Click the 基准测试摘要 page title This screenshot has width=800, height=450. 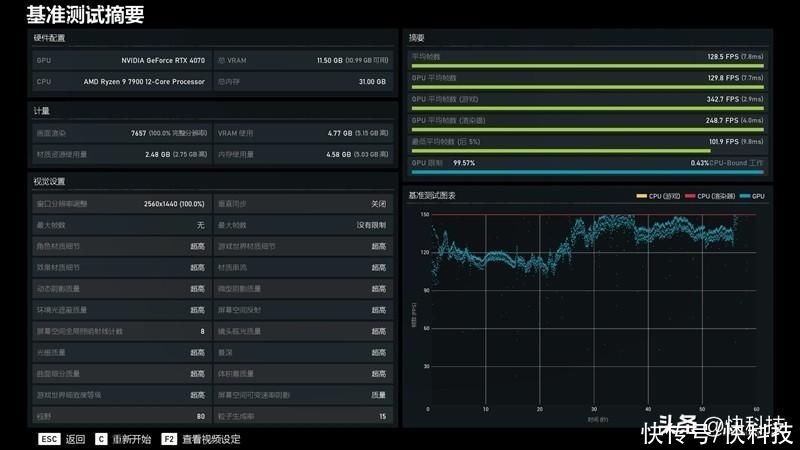[x=85, y=14]
